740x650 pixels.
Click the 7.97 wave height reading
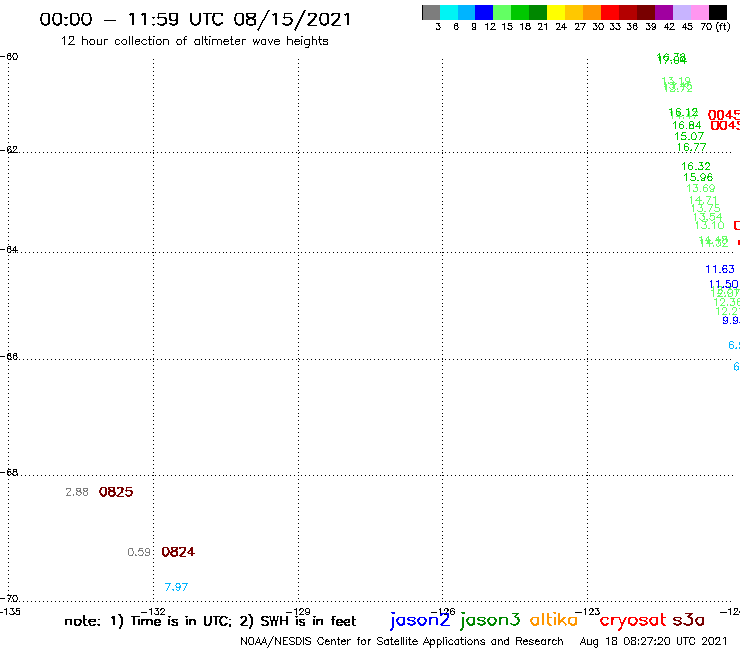click(176, 587)
